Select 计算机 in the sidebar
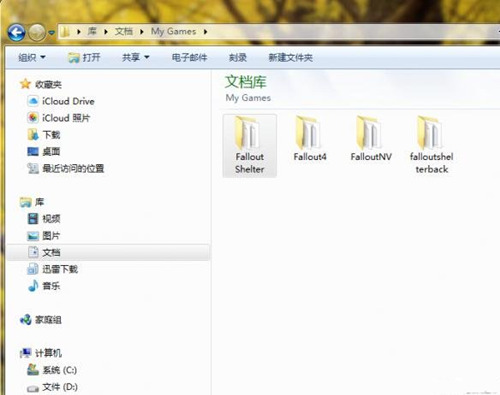The image size is (500, 395). [41, 353]
